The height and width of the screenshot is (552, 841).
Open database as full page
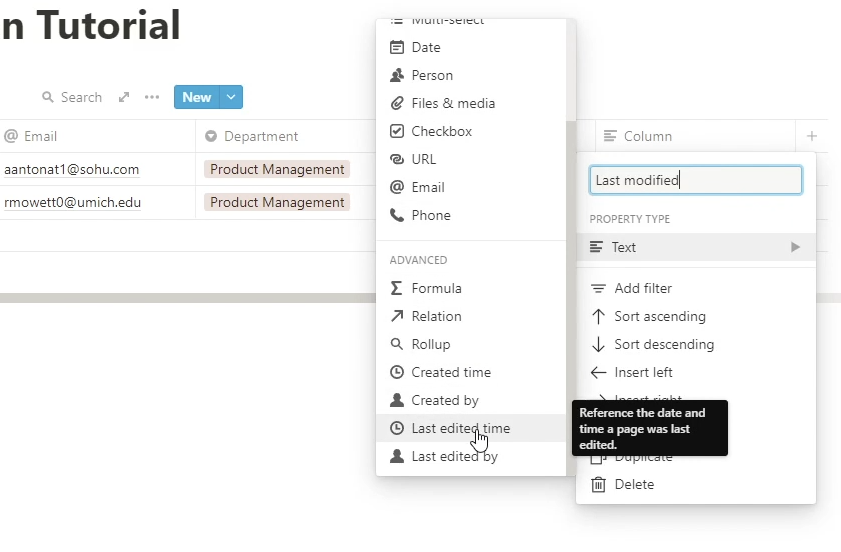(x=124, y=97)
